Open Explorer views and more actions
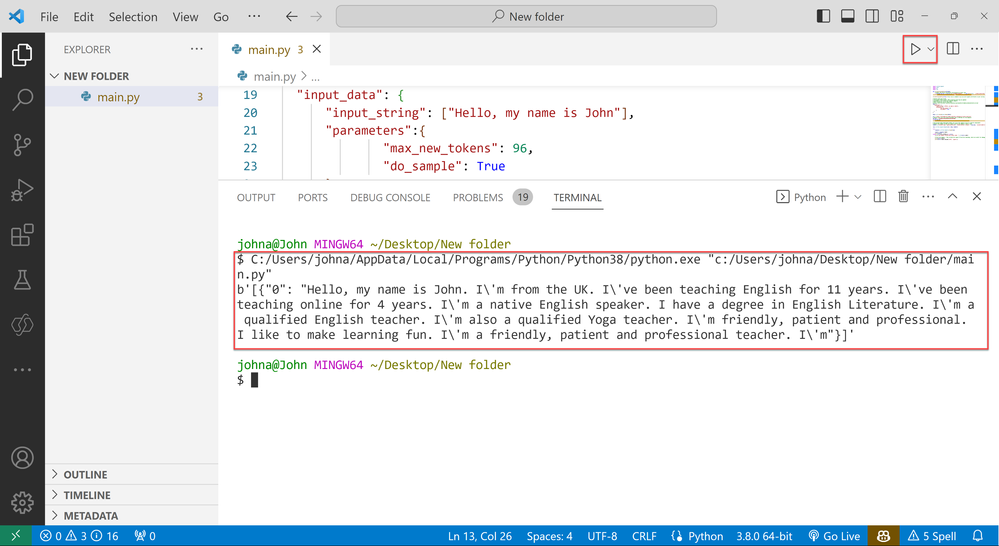This screenshot has height=546, width=999. pyautogui.click(x=196, y=49)
